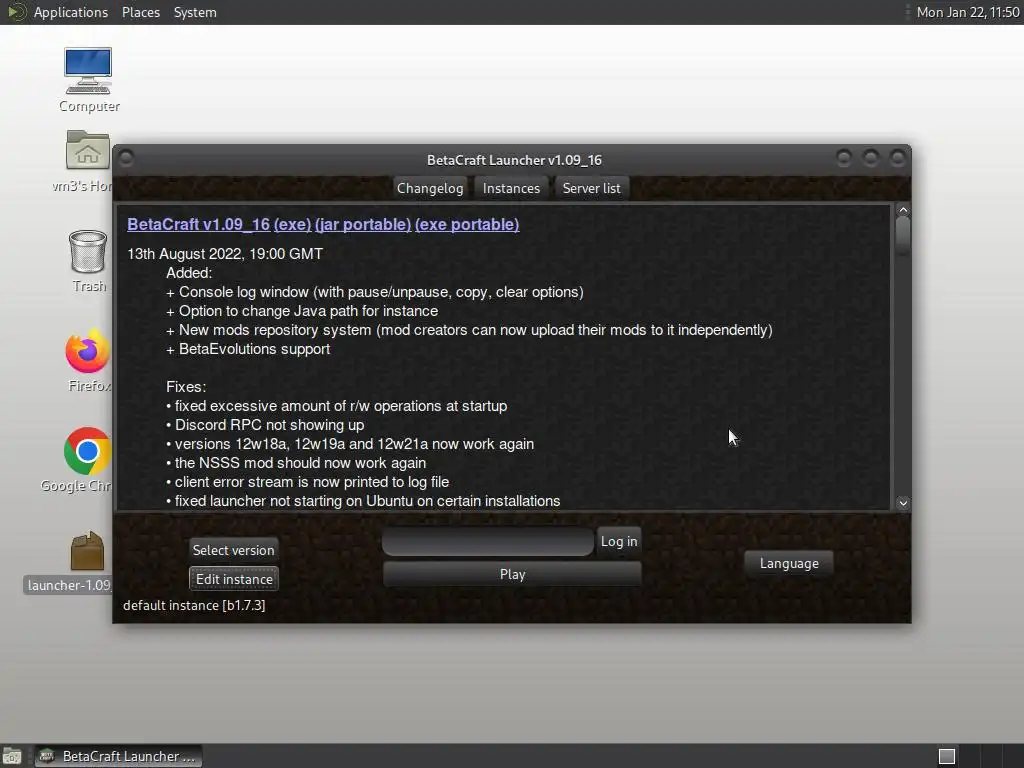Open the (jar portable) download link

[x=363, y=224]
